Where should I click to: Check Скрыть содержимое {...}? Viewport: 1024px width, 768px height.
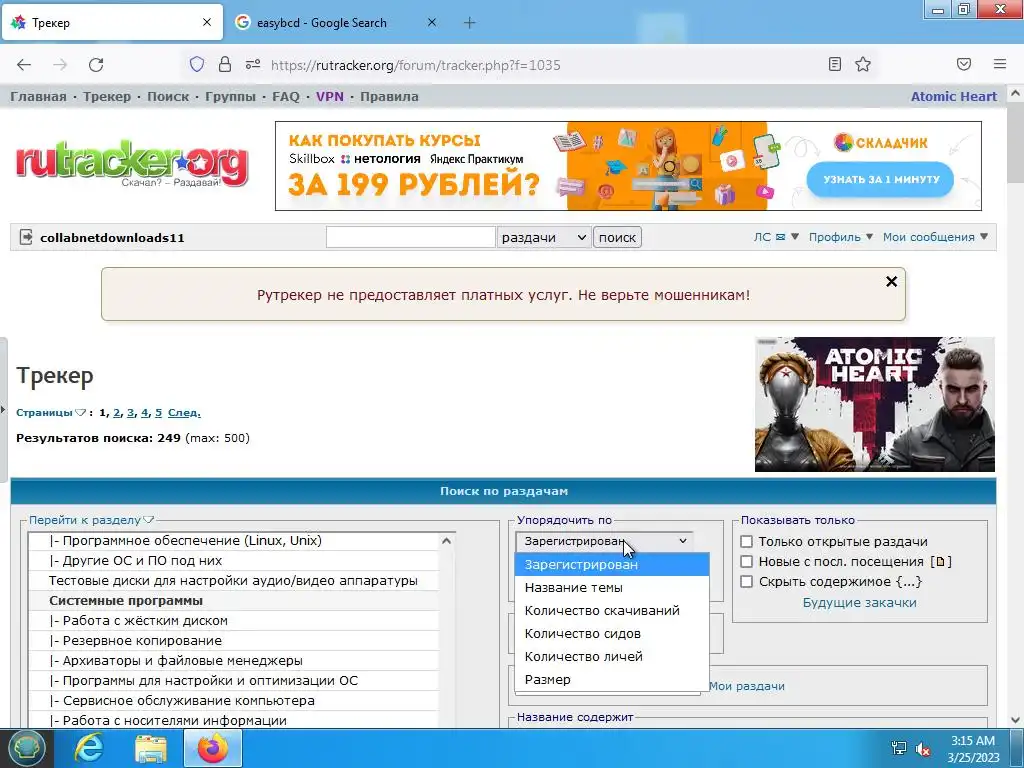point(746,582)
